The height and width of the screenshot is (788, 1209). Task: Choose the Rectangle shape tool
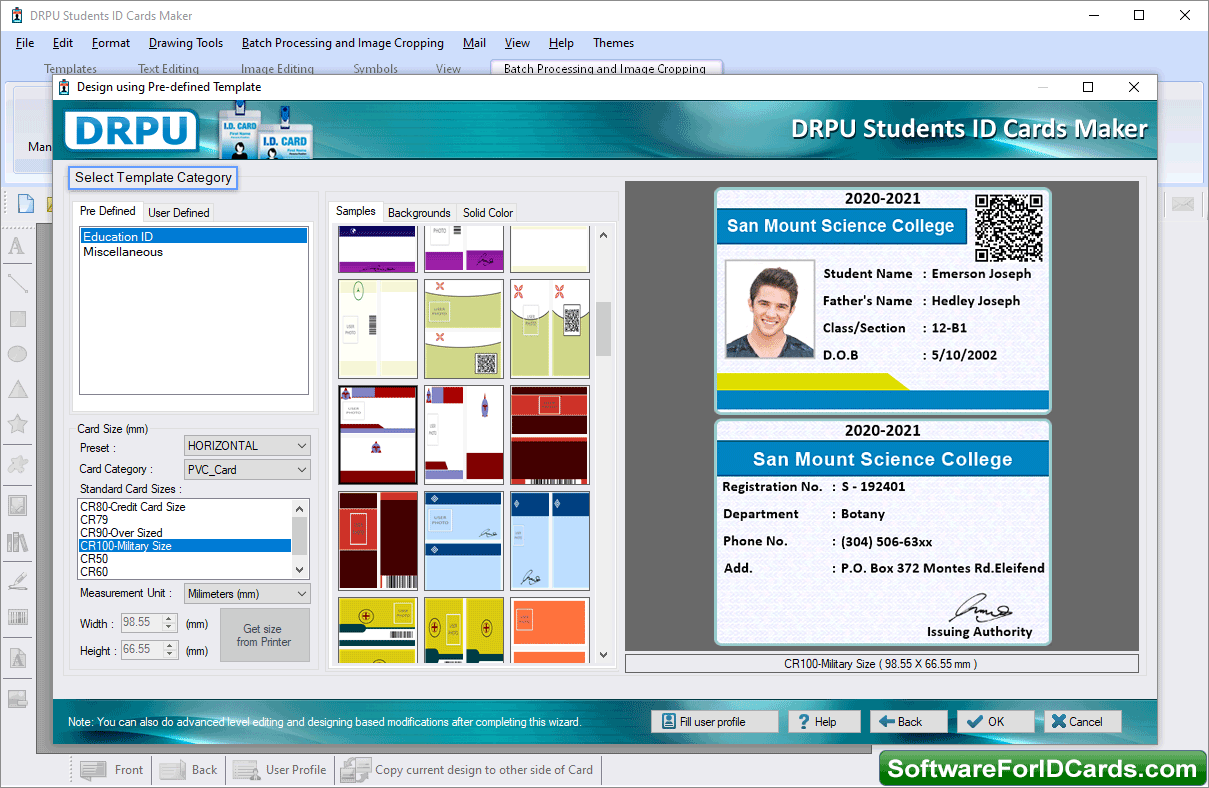click(x=17, y=319)
